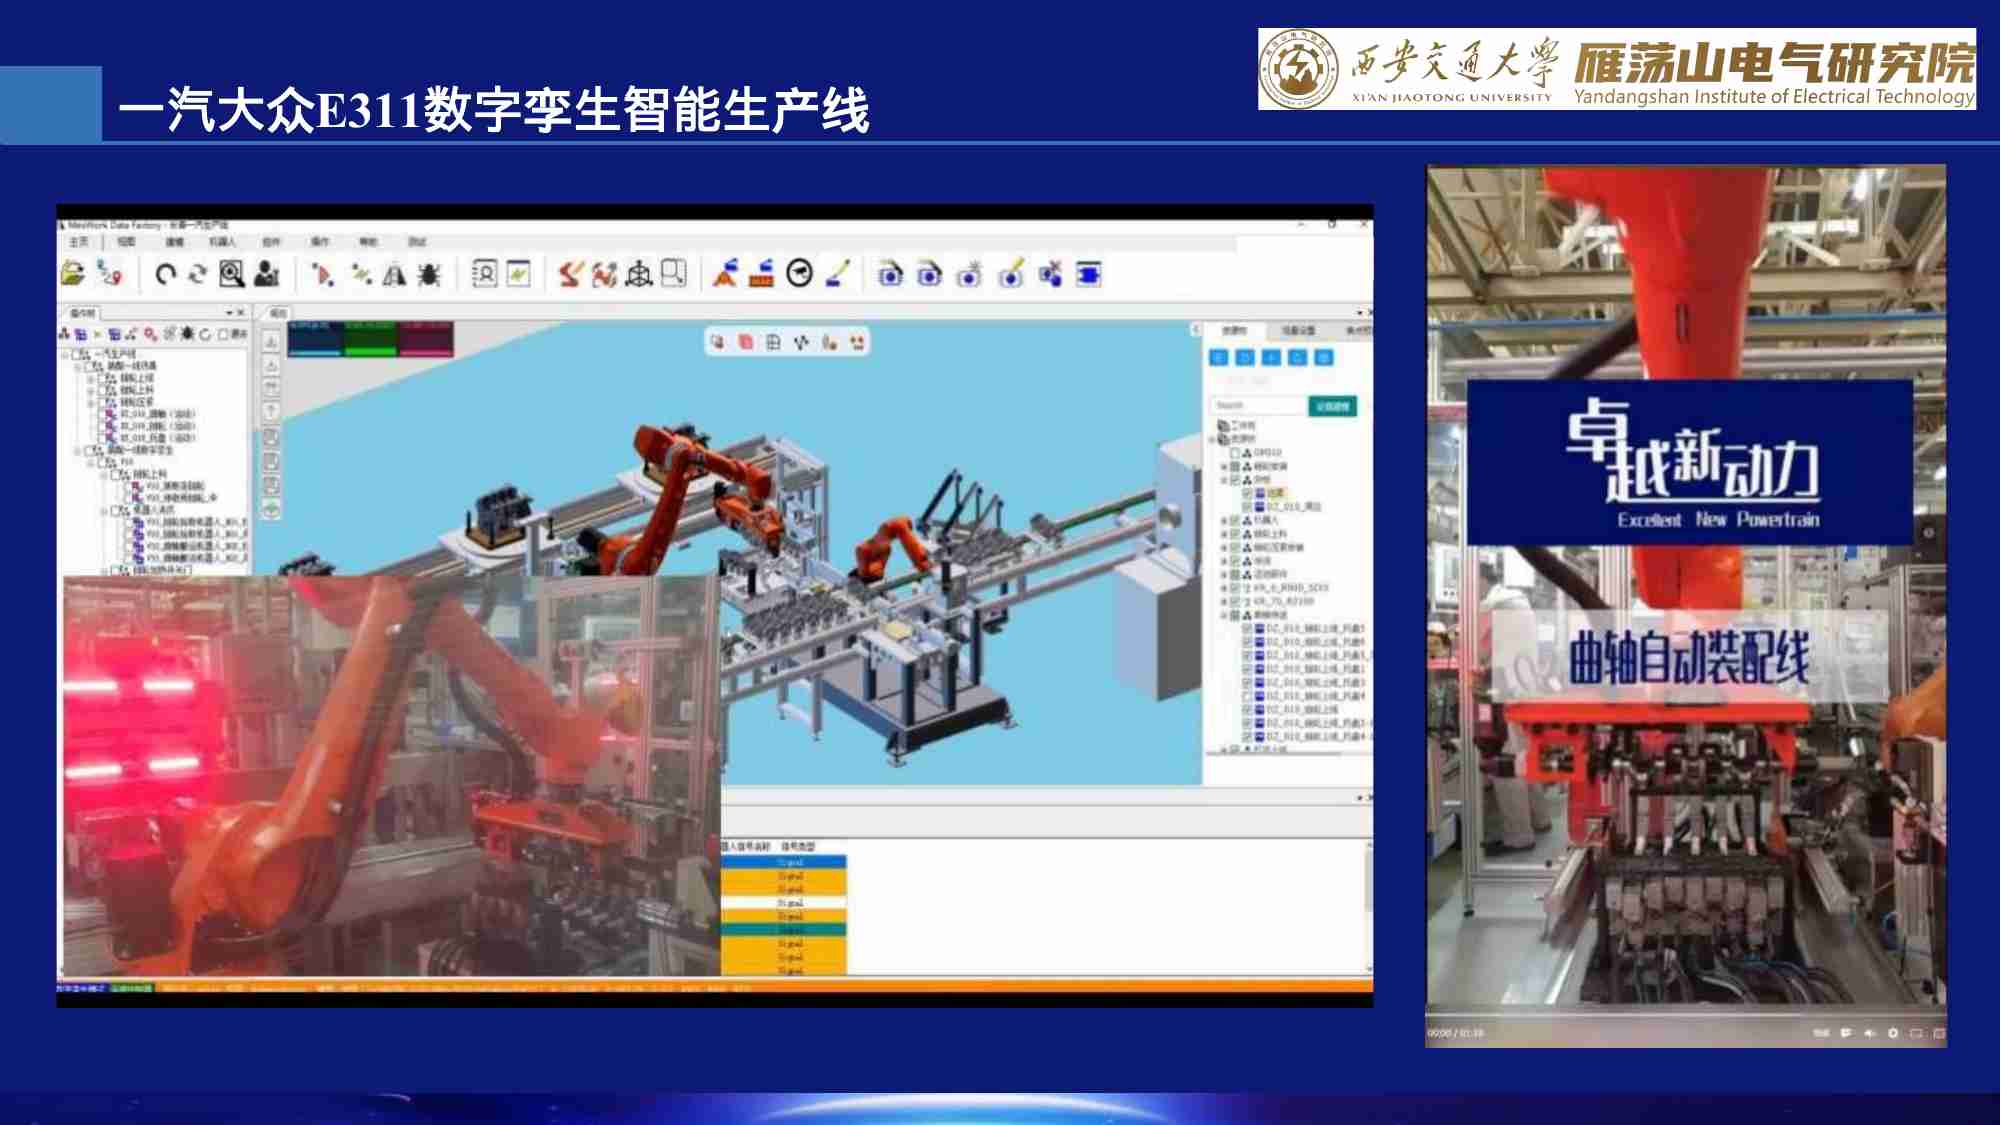2001x1125 pixels.
Task: Click overlaid robot video thumbnail
Action: (x=391, y=775)
